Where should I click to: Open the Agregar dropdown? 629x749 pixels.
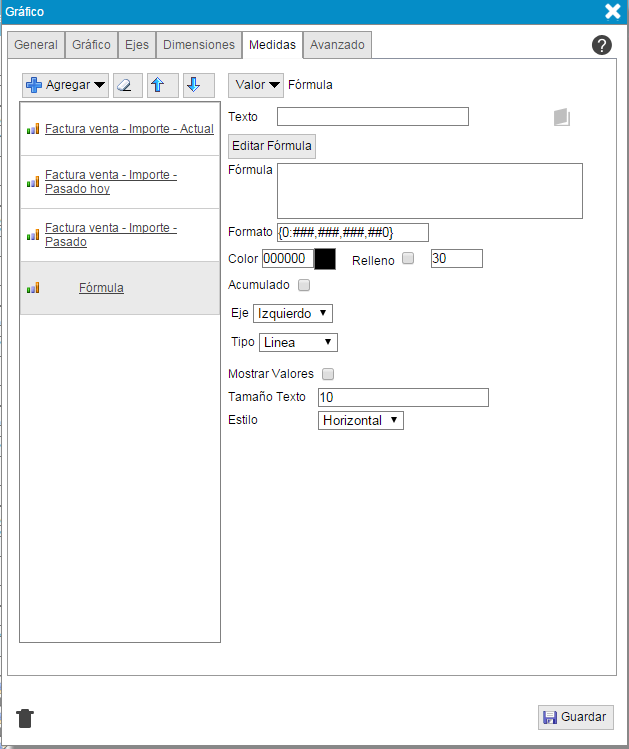click(66, 85)
